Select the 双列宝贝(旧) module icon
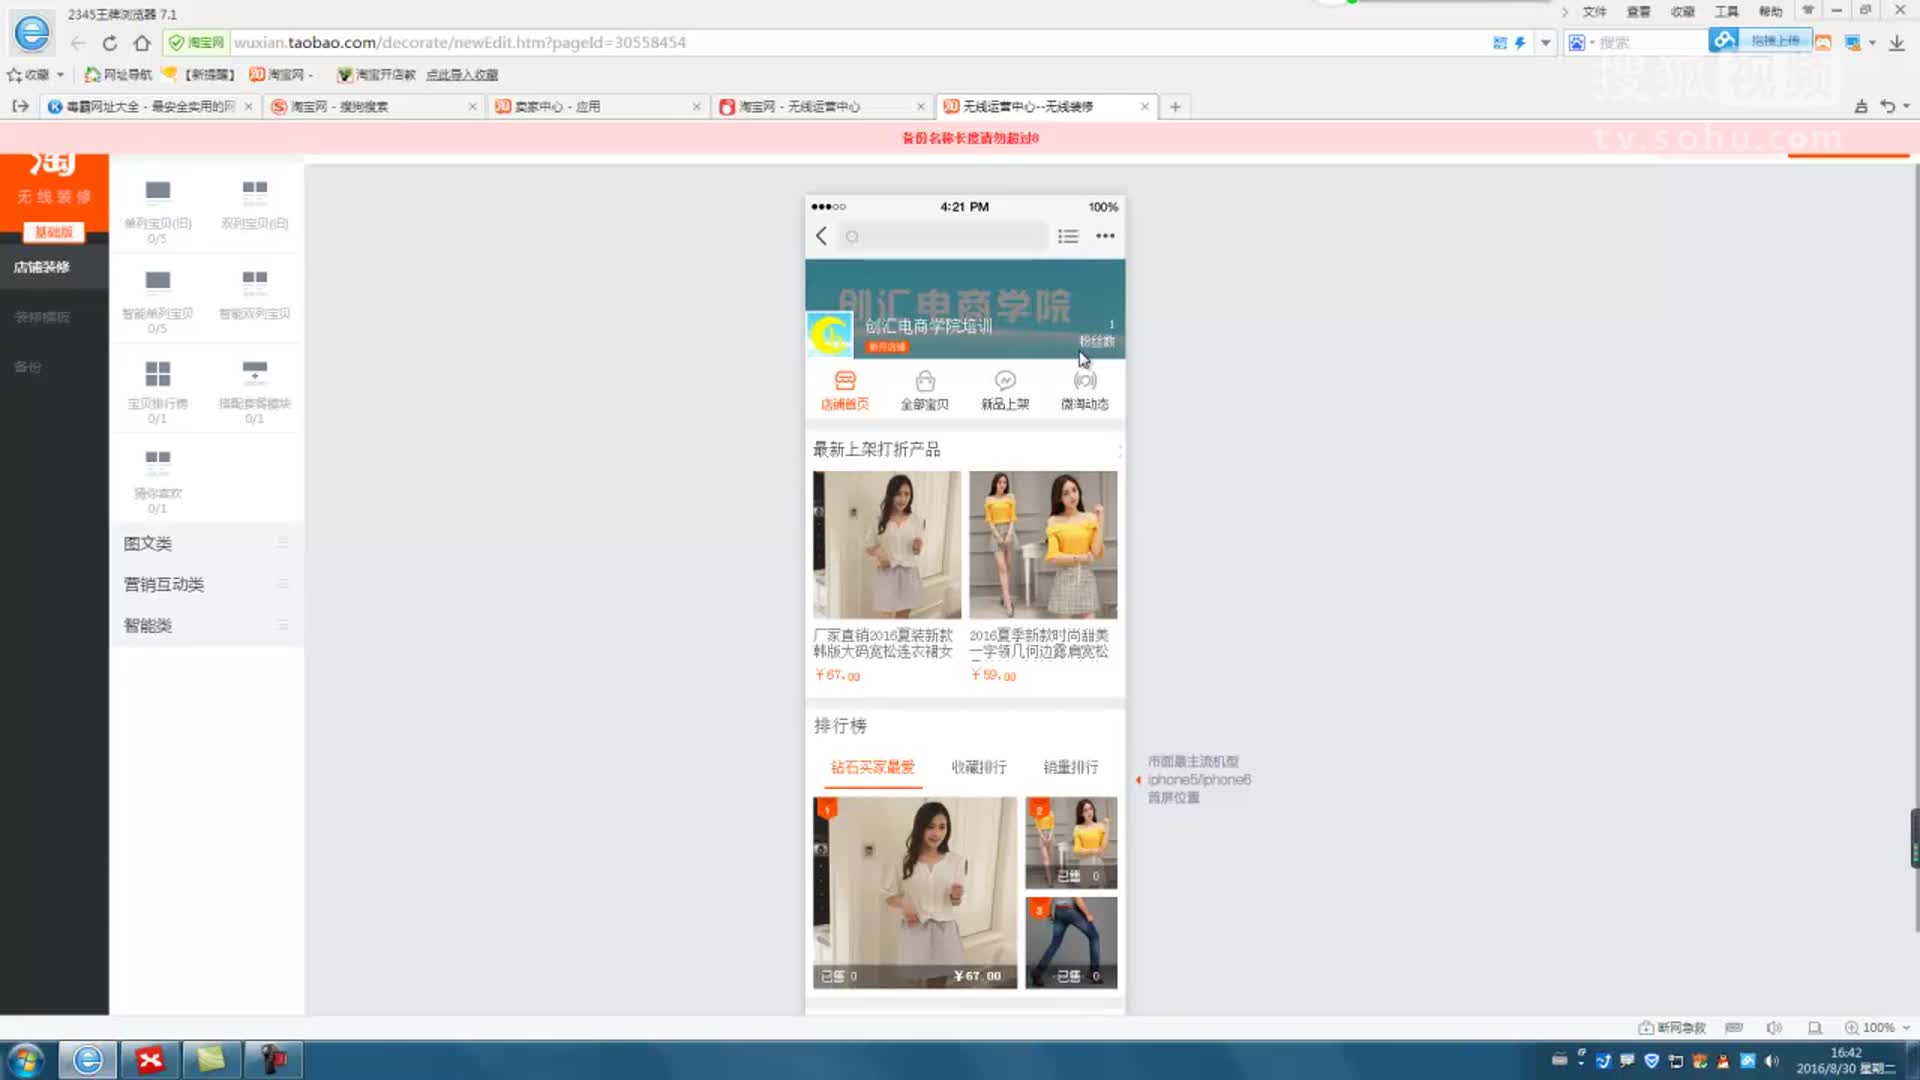The image size is (1920, 1080). pos(254,191)
